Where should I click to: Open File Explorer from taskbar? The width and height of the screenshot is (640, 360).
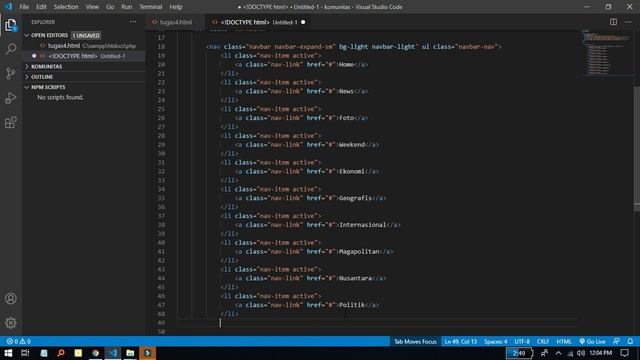(130, 353)
